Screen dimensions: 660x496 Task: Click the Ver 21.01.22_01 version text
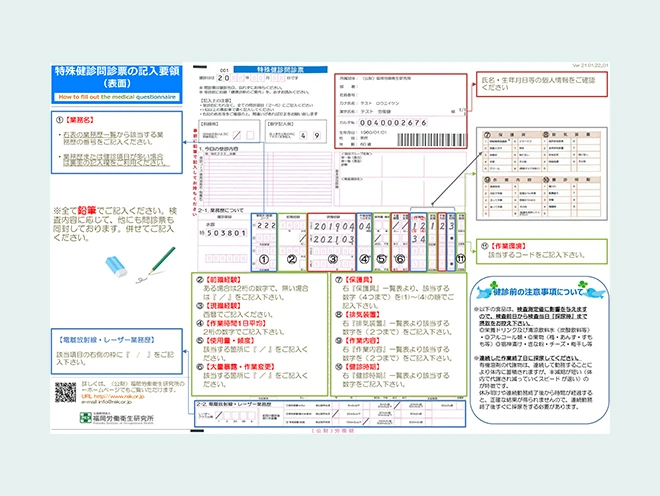click(x=590, y=66)
